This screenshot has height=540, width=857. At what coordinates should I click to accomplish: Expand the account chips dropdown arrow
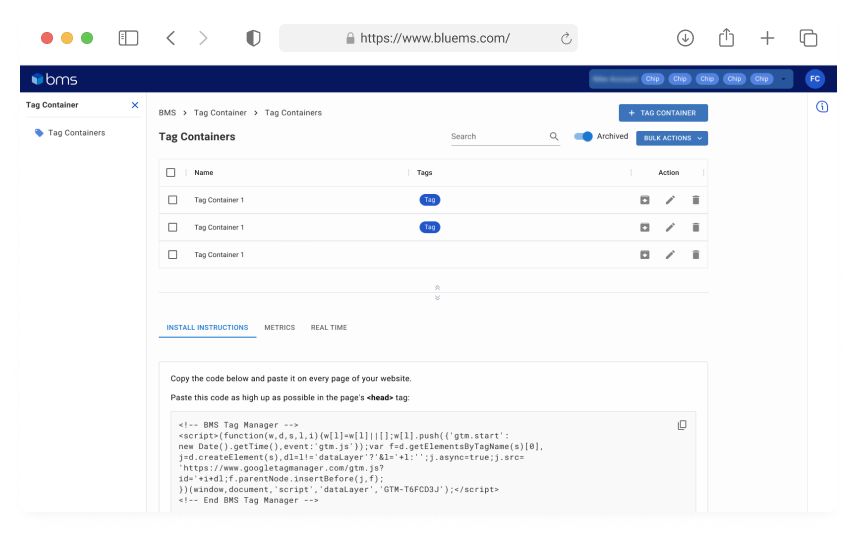[783, 79]
